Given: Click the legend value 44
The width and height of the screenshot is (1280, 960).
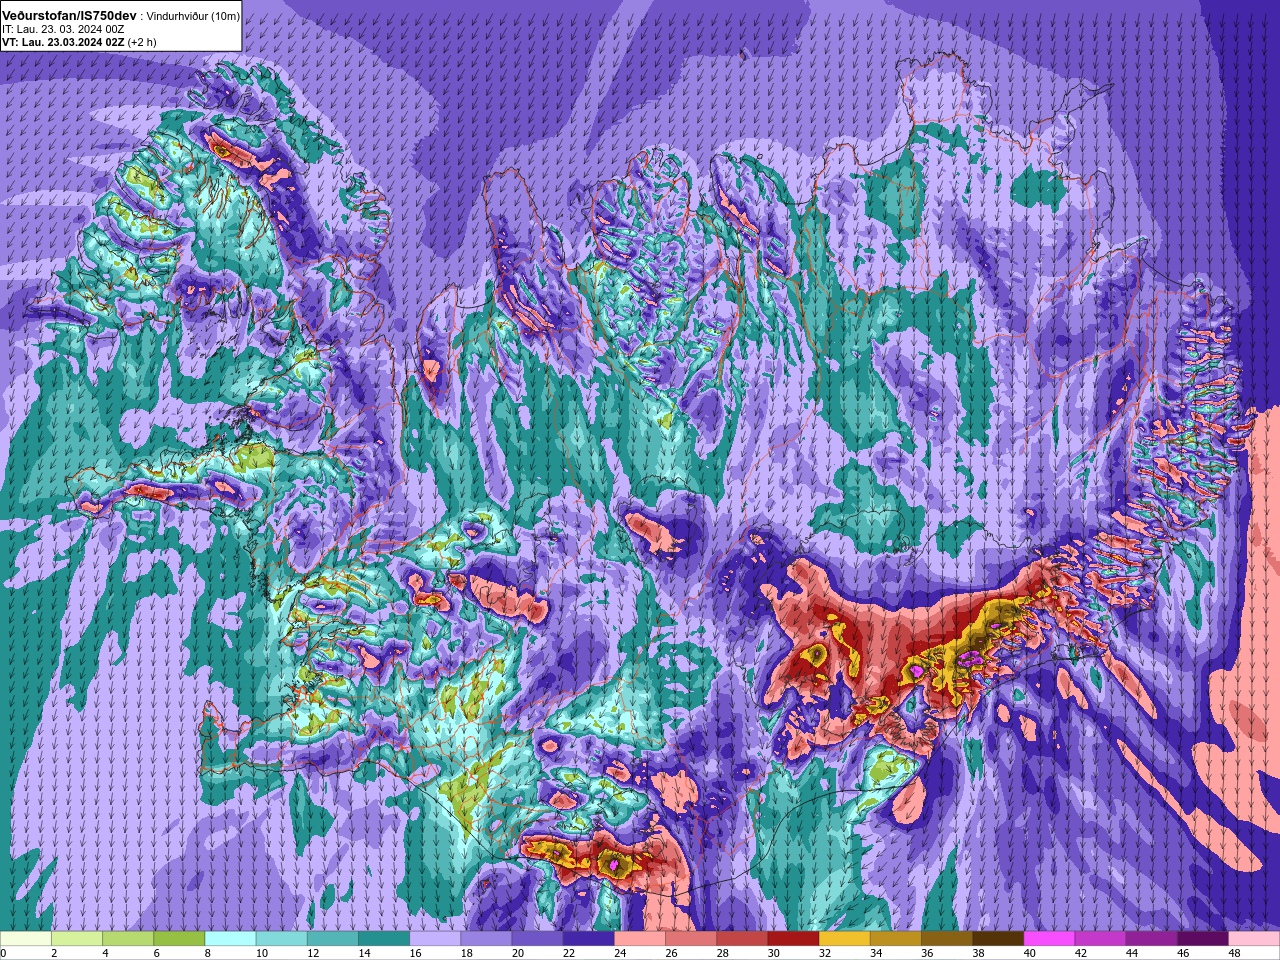Looking at the screenshot, I should pos(1132,953).
